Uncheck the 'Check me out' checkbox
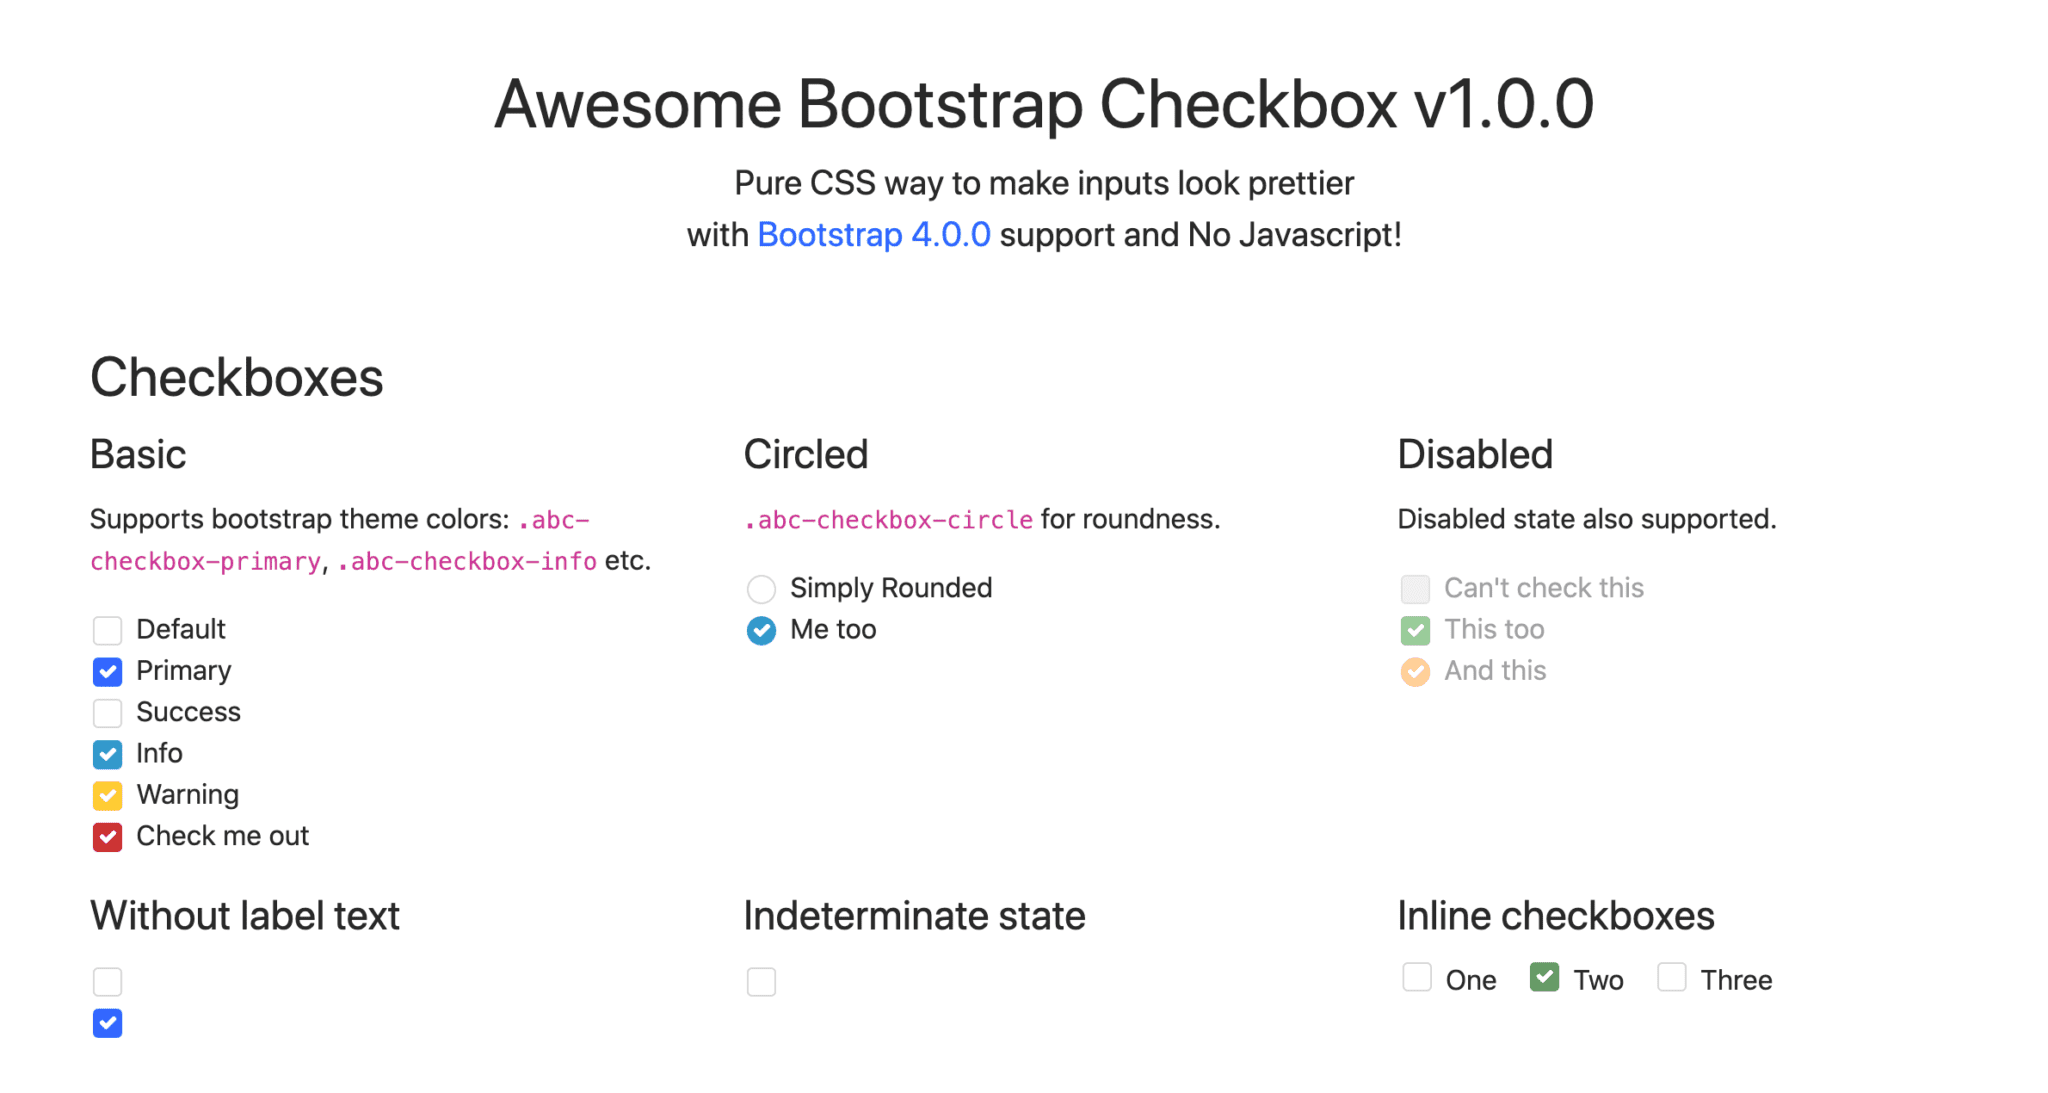Screen dimensions: 2048x1093 coord(107,836)
